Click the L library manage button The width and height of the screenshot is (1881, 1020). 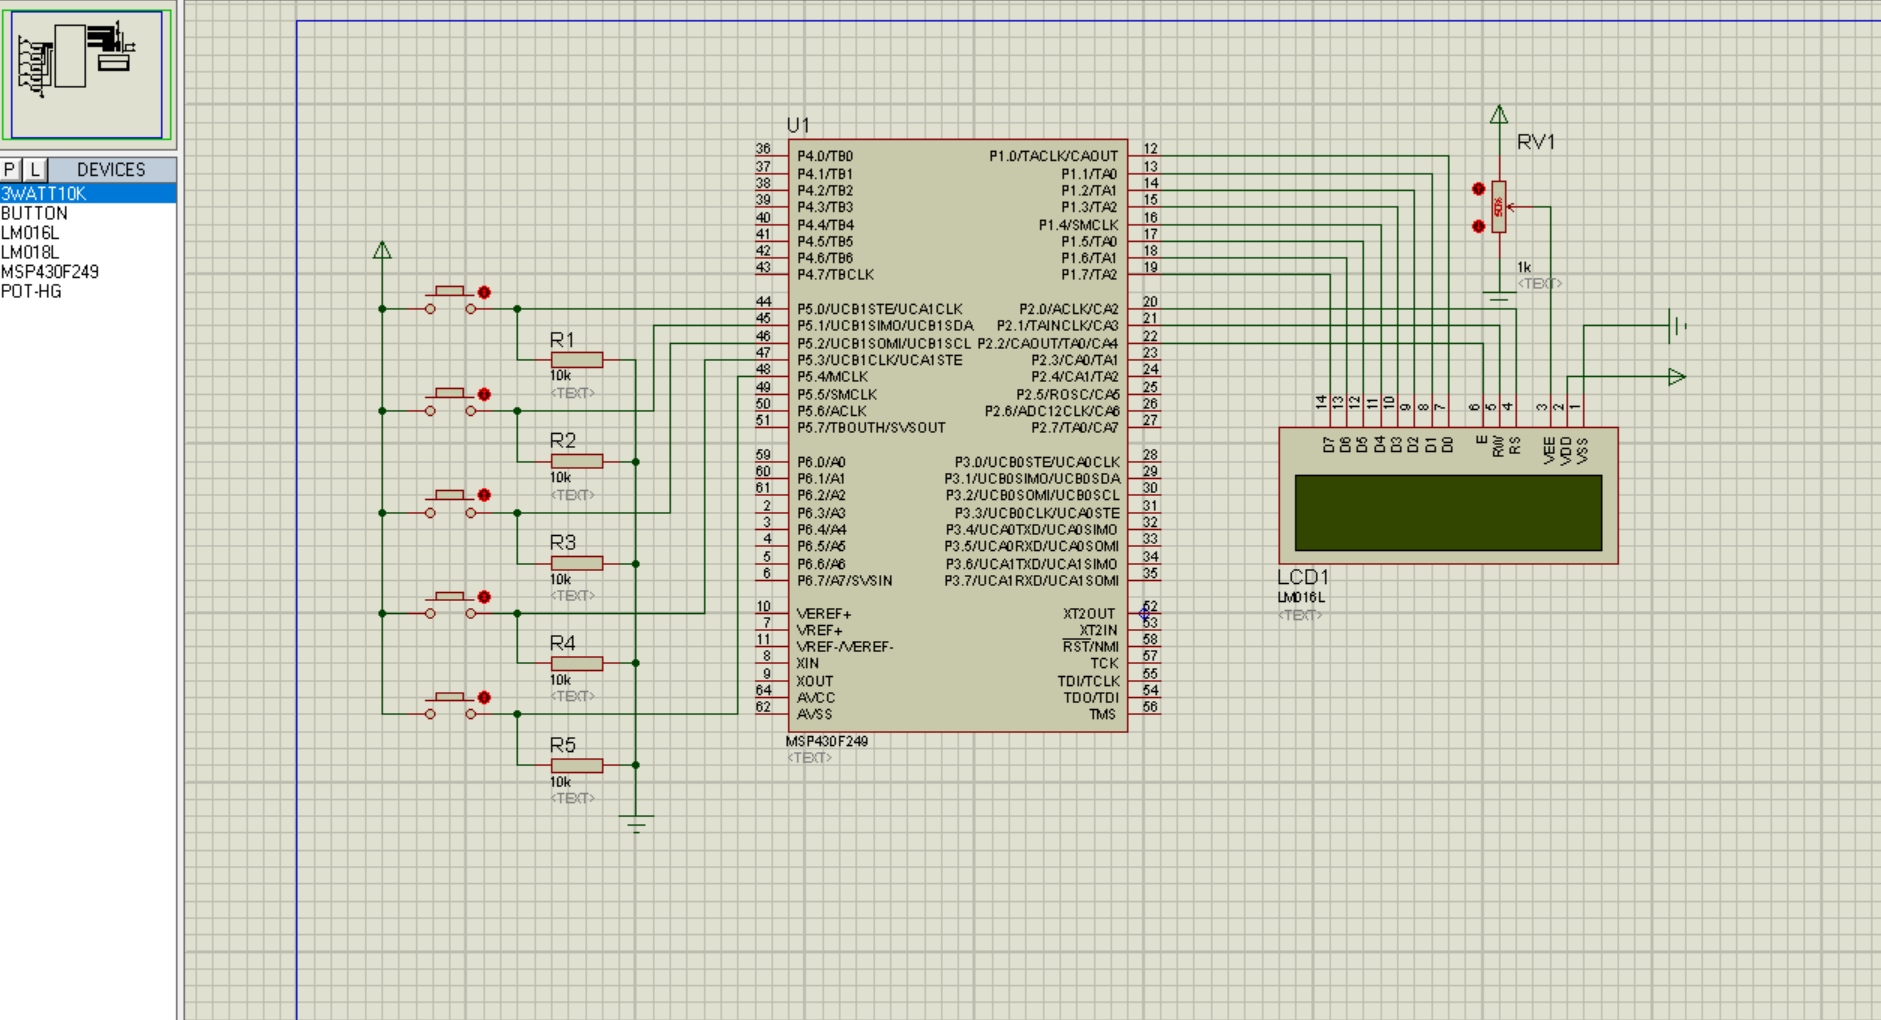pos(35,169)
